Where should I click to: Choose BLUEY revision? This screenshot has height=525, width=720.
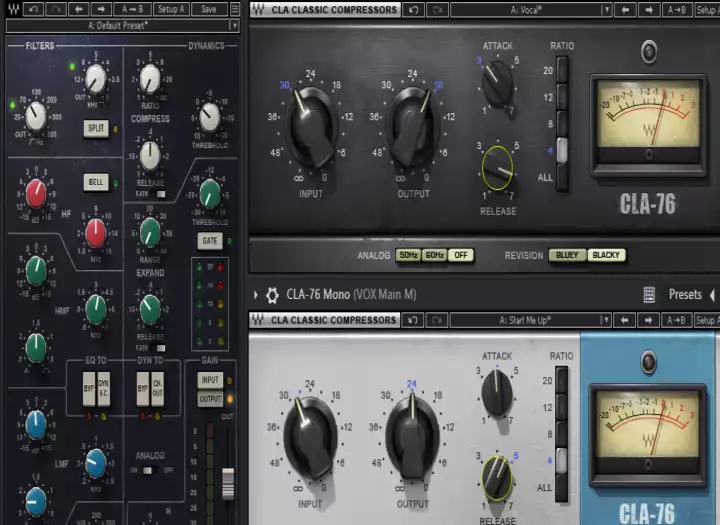568,255
